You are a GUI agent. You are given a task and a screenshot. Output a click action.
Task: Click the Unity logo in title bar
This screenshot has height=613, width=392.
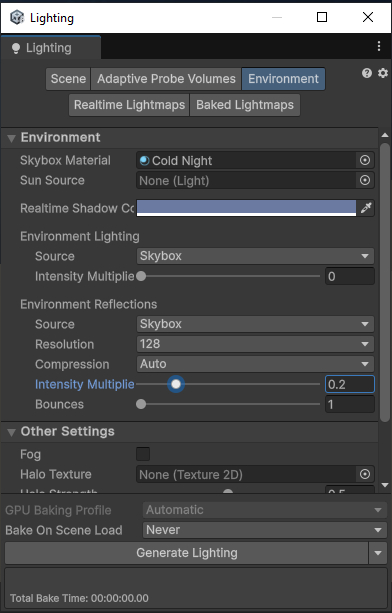point(17,17)
